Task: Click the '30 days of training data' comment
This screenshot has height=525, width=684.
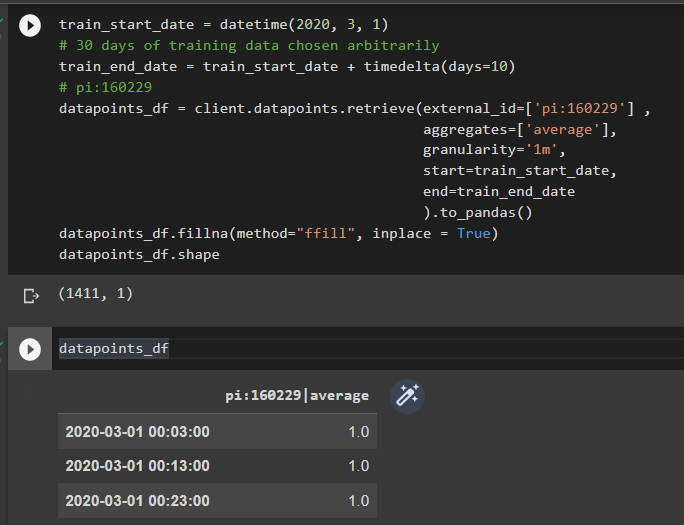Action: point(249,45)
